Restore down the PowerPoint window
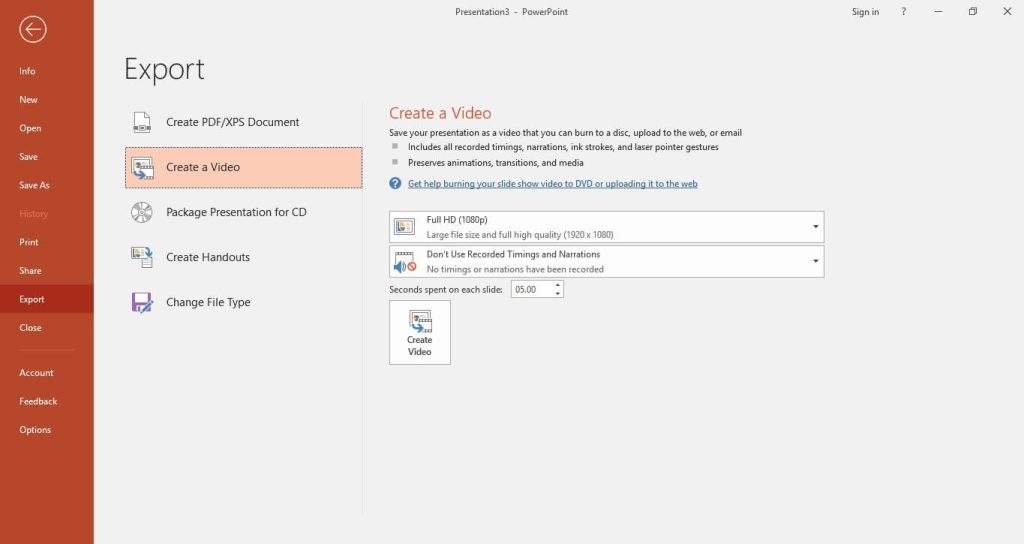Viewport: 1024px width, 544px height. [x=973, y=12]
